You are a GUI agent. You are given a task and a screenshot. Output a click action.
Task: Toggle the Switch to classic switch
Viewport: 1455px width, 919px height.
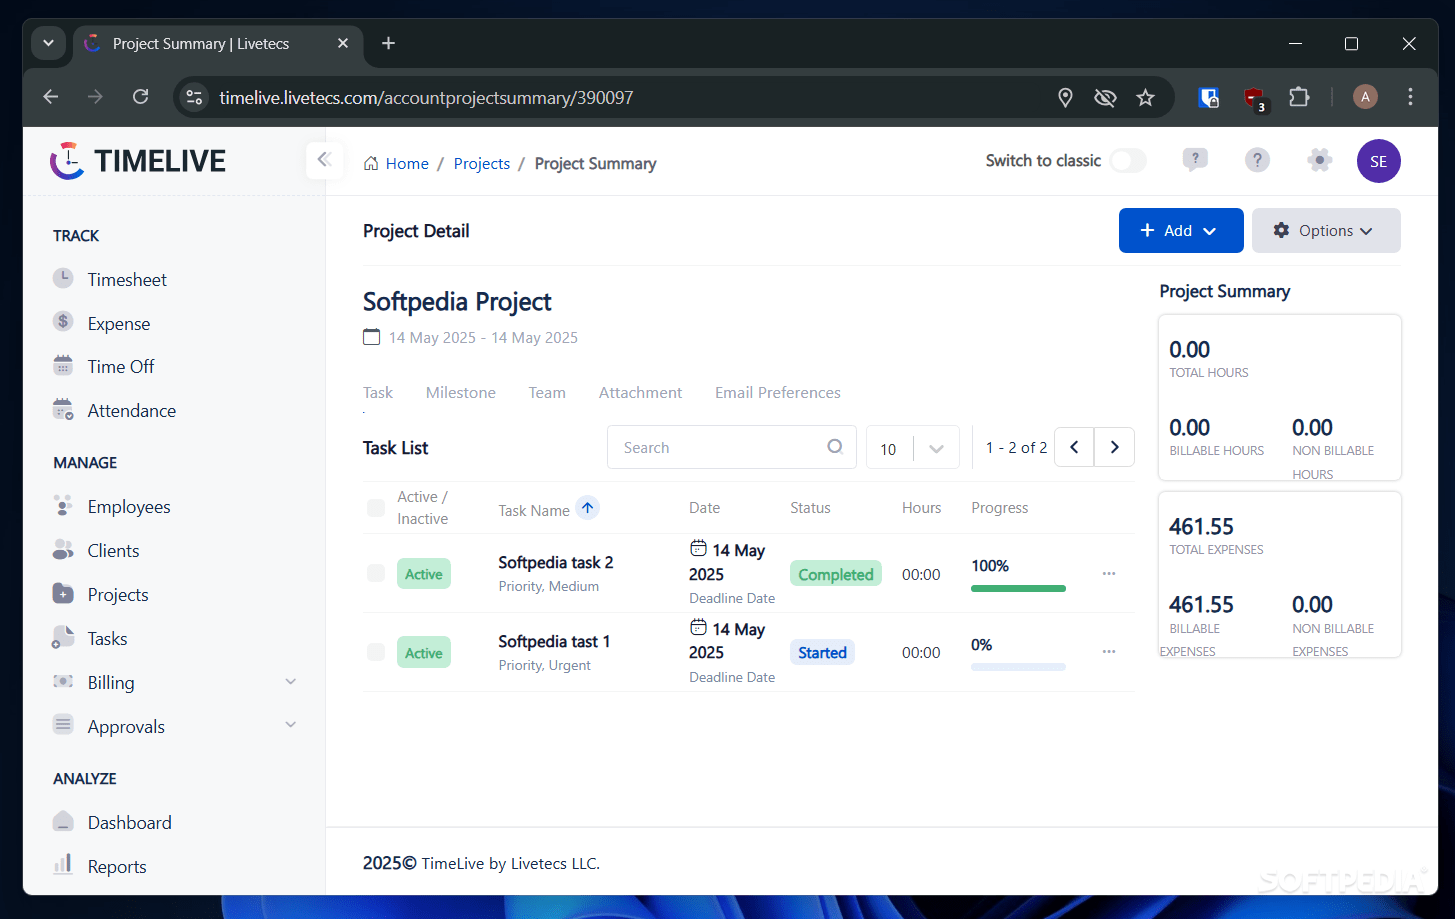[x=1128, y=160]
